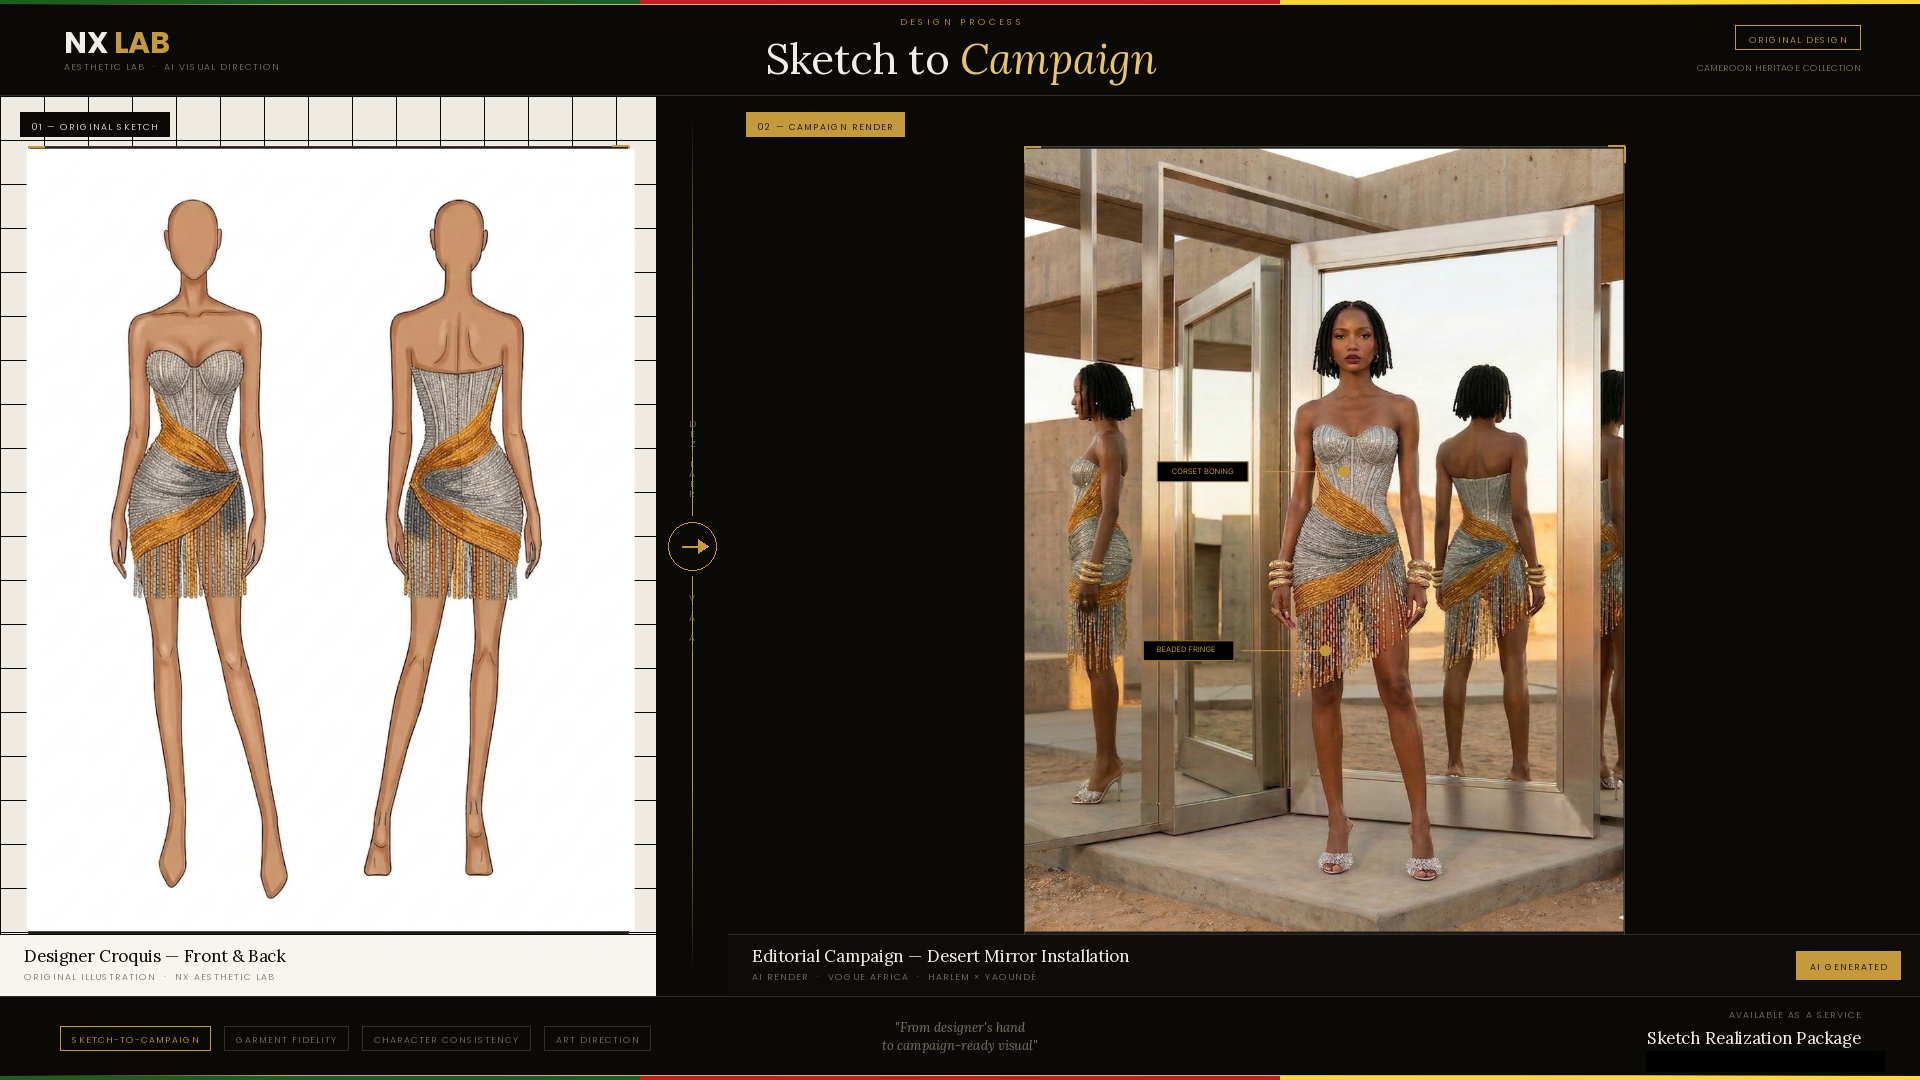Select the Cameroon Heritage Collection label

click(1778, 68)
